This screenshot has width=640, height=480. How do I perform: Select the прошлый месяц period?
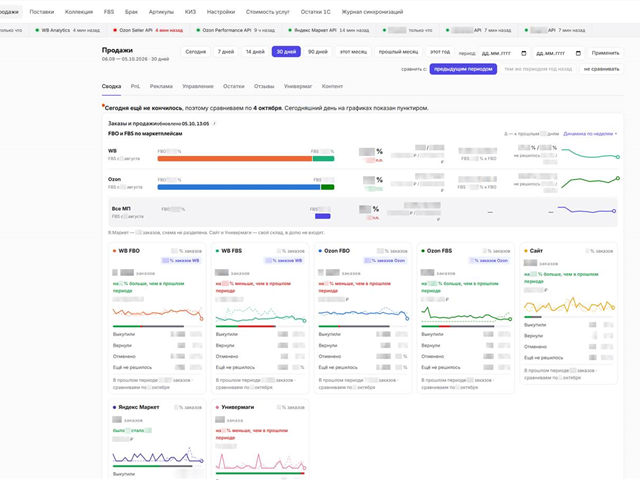[x=398, y=52]
